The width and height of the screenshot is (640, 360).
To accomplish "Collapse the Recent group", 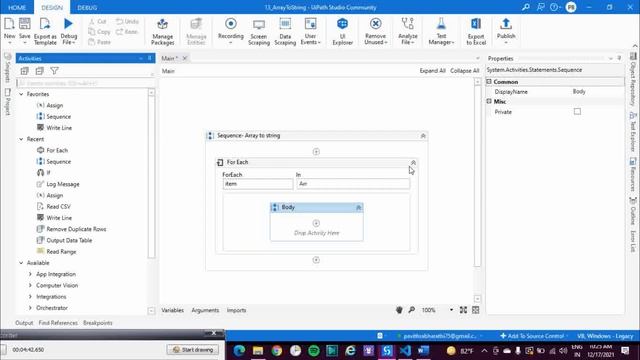I will [x=21, y=139].
